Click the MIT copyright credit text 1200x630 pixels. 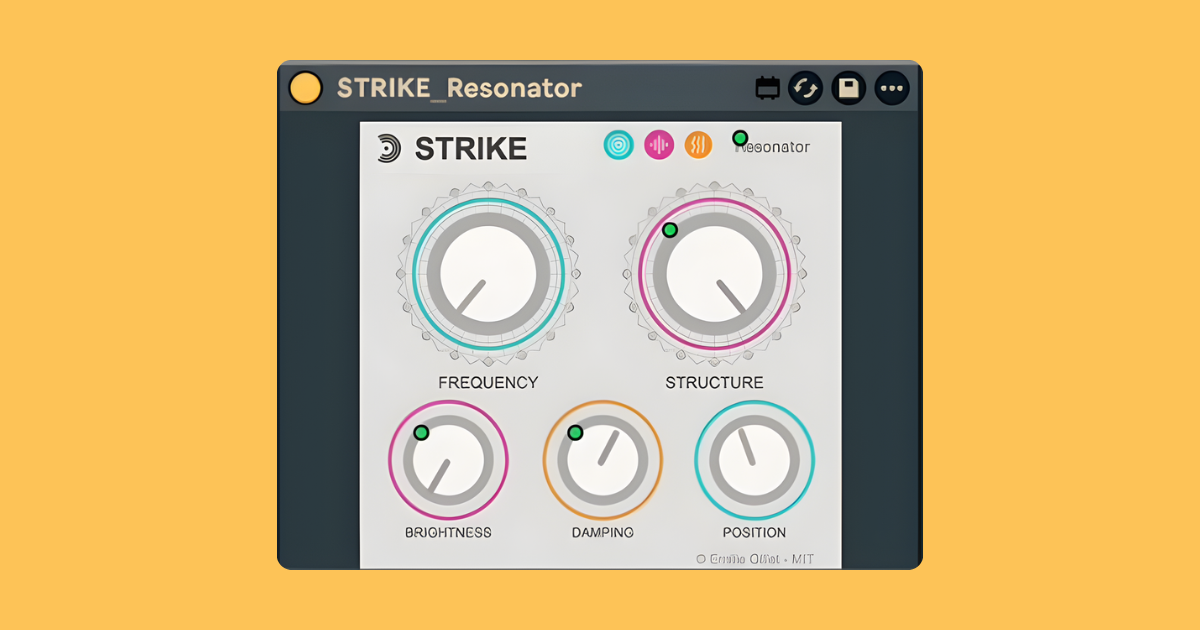(754, 559)
